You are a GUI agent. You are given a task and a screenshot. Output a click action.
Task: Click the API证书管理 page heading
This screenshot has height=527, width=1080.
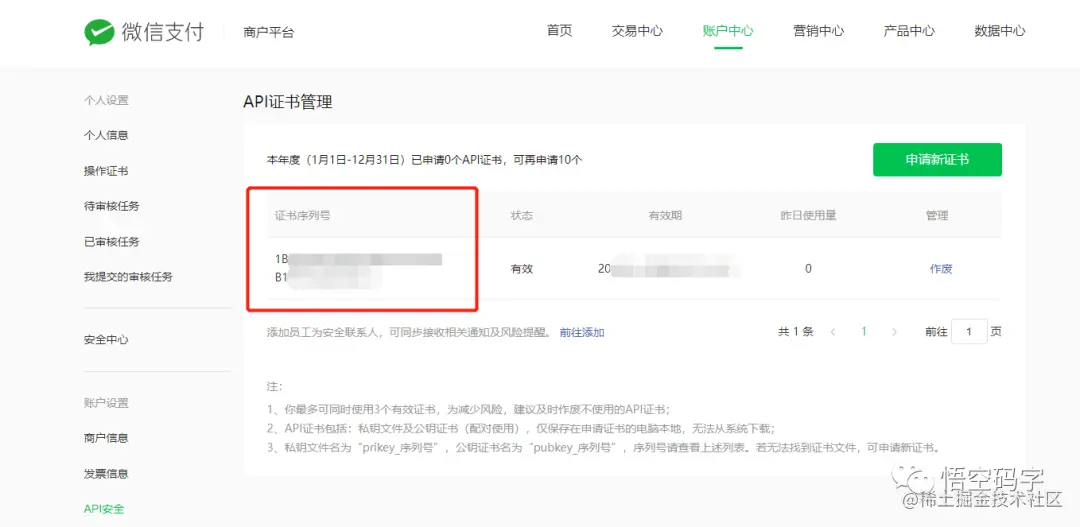pyautogui.click(x=288, y=102)
